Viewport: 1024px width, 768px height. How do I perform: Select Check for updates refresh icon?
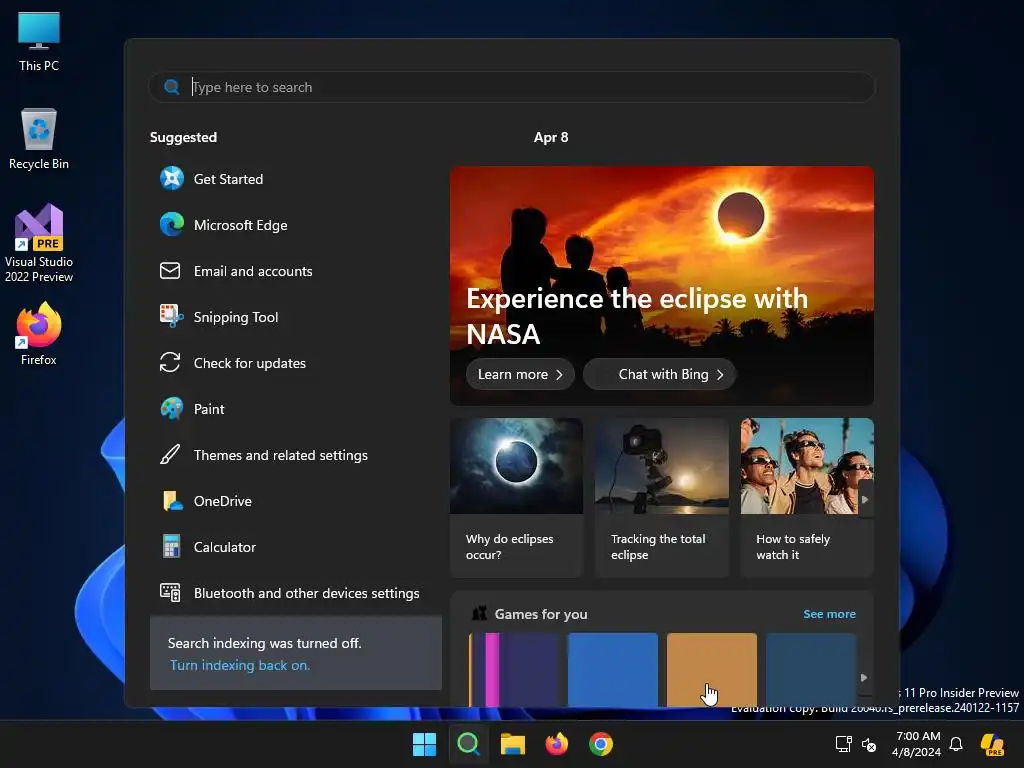[170, 362]
